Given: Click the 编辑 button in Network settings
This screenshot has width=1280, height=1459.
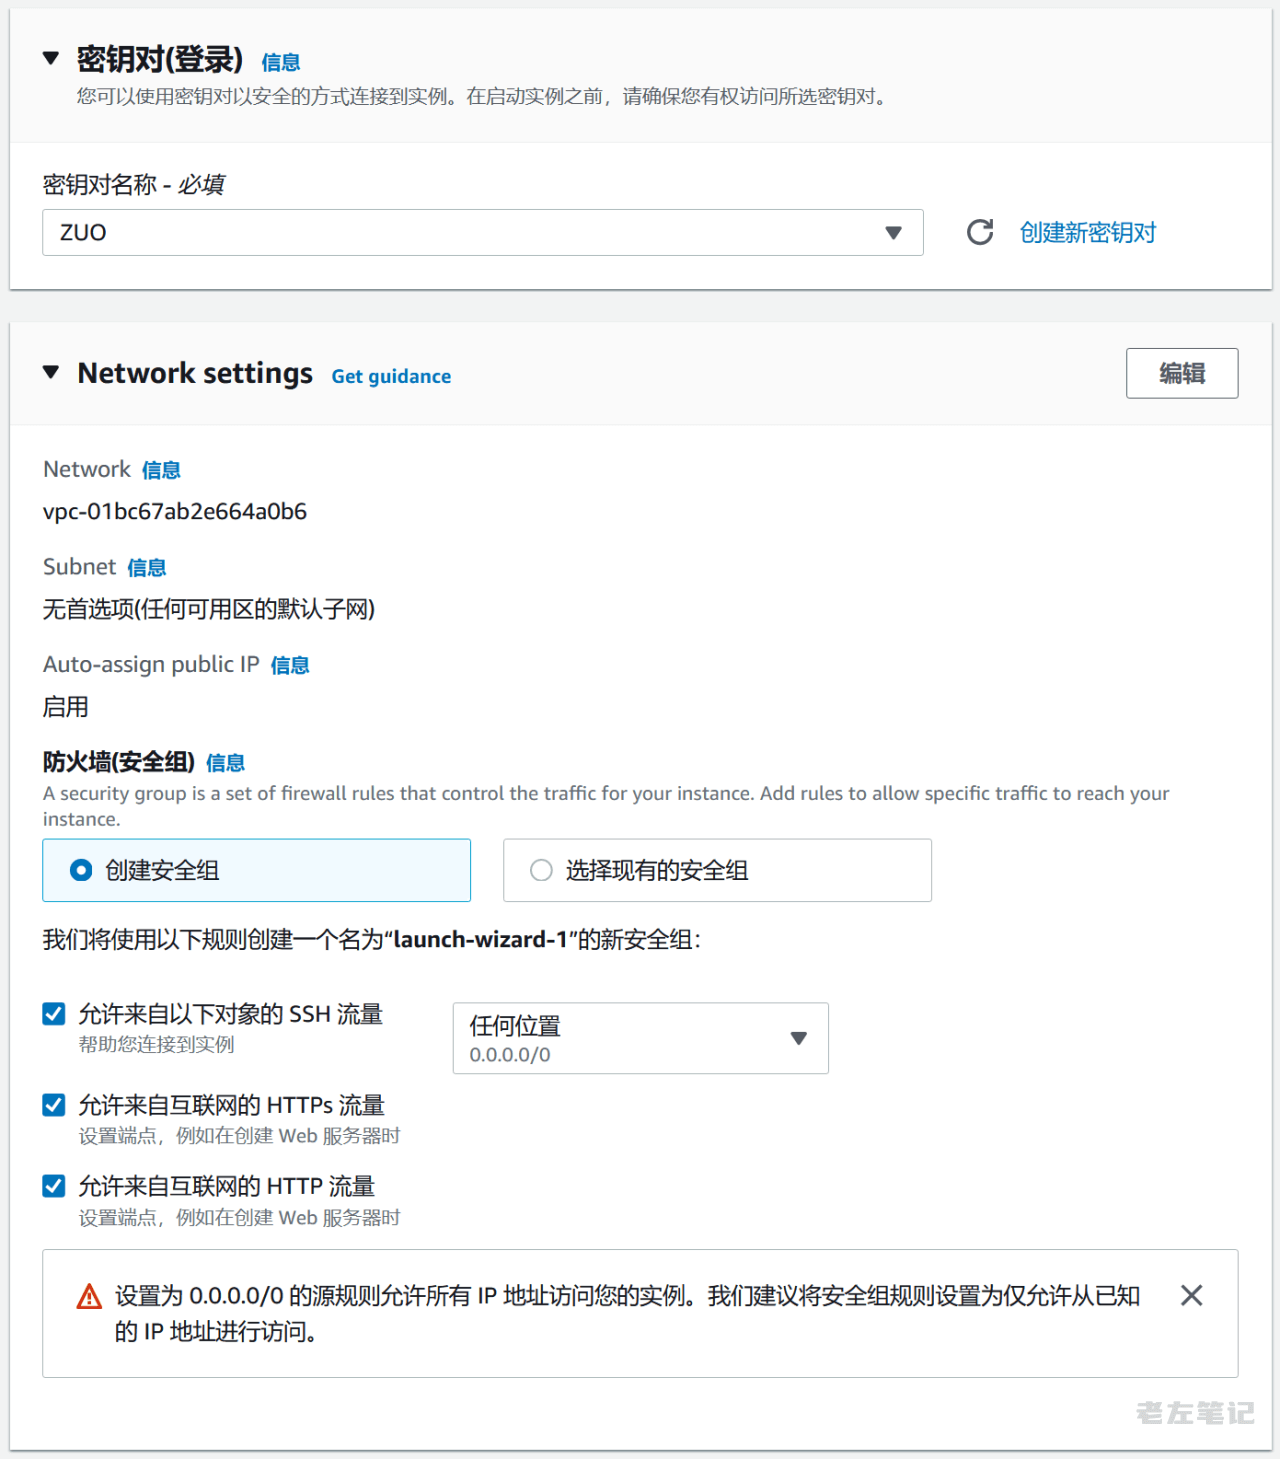Looking at the screenshot, I should pyautogui.click(x=1181, y=373).
